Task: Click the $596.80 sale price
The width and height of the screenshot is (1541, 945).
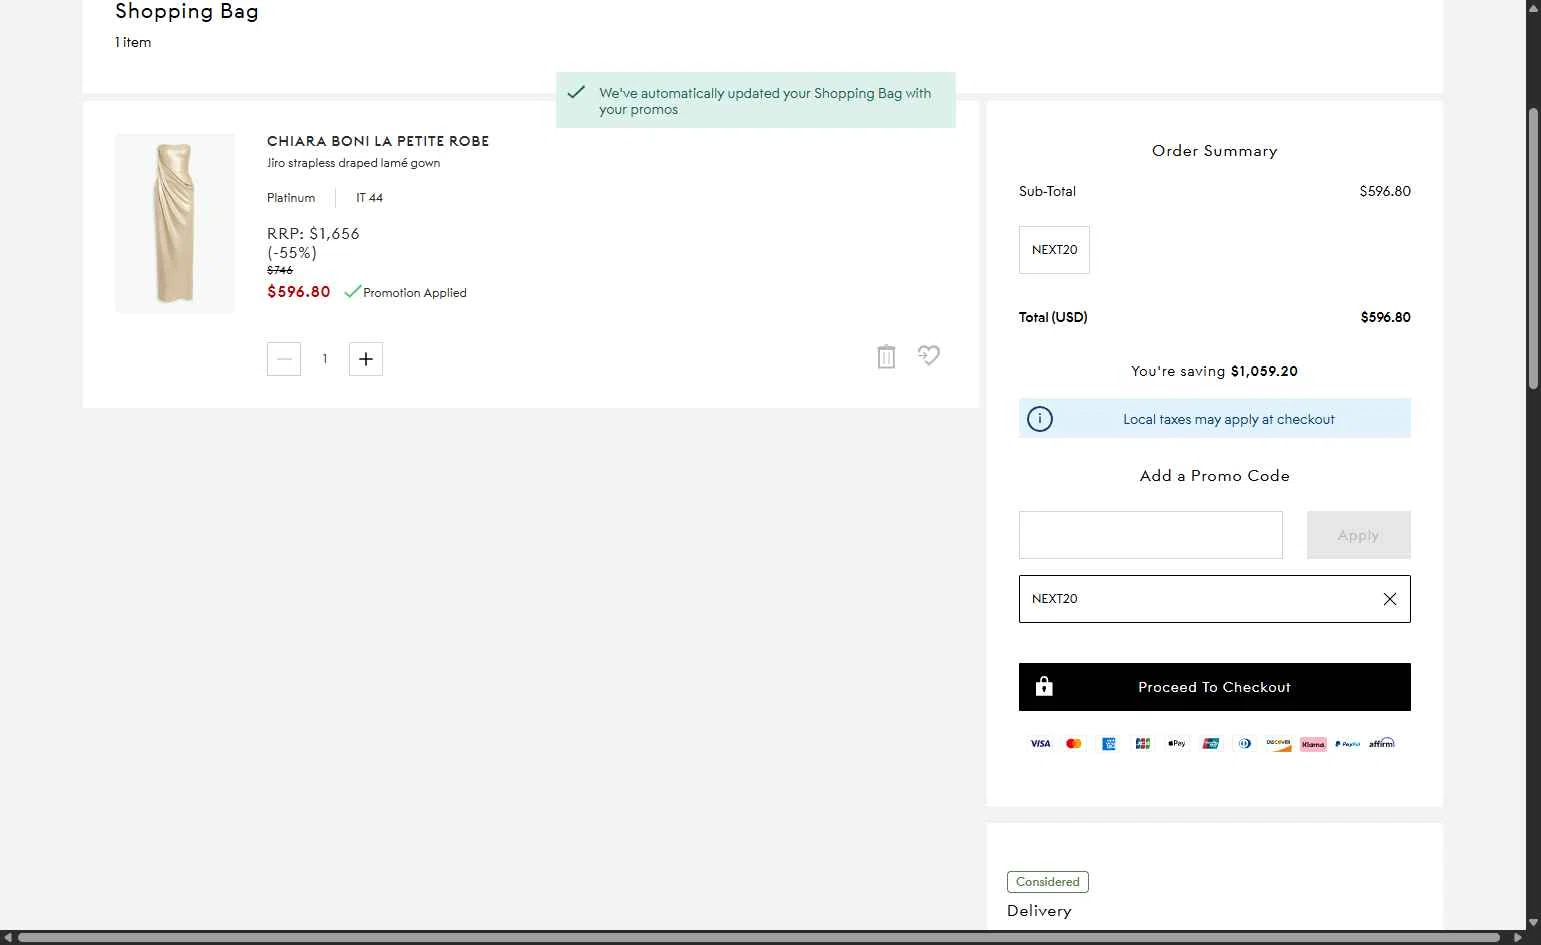Action: (x=298, y=292)
